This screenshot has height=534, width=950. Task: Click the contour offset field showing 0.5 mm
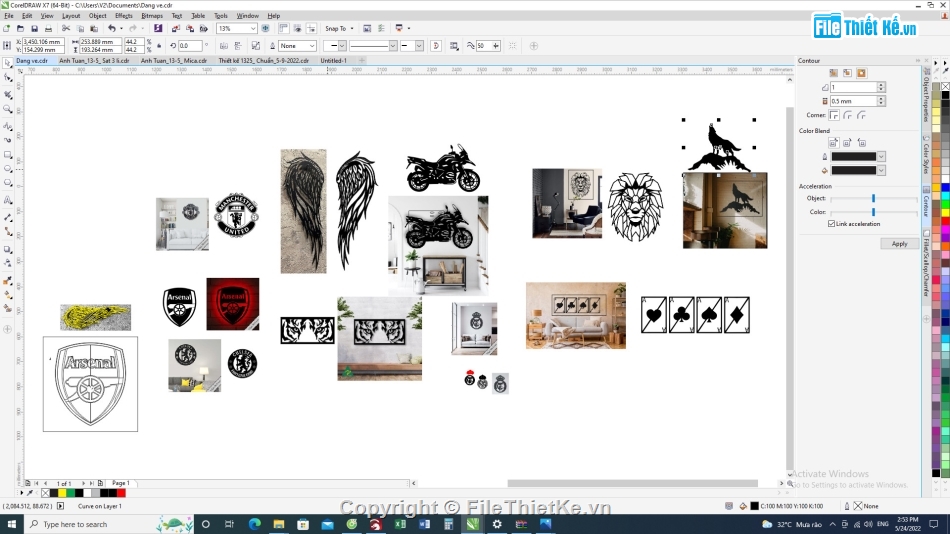(853, 101)
